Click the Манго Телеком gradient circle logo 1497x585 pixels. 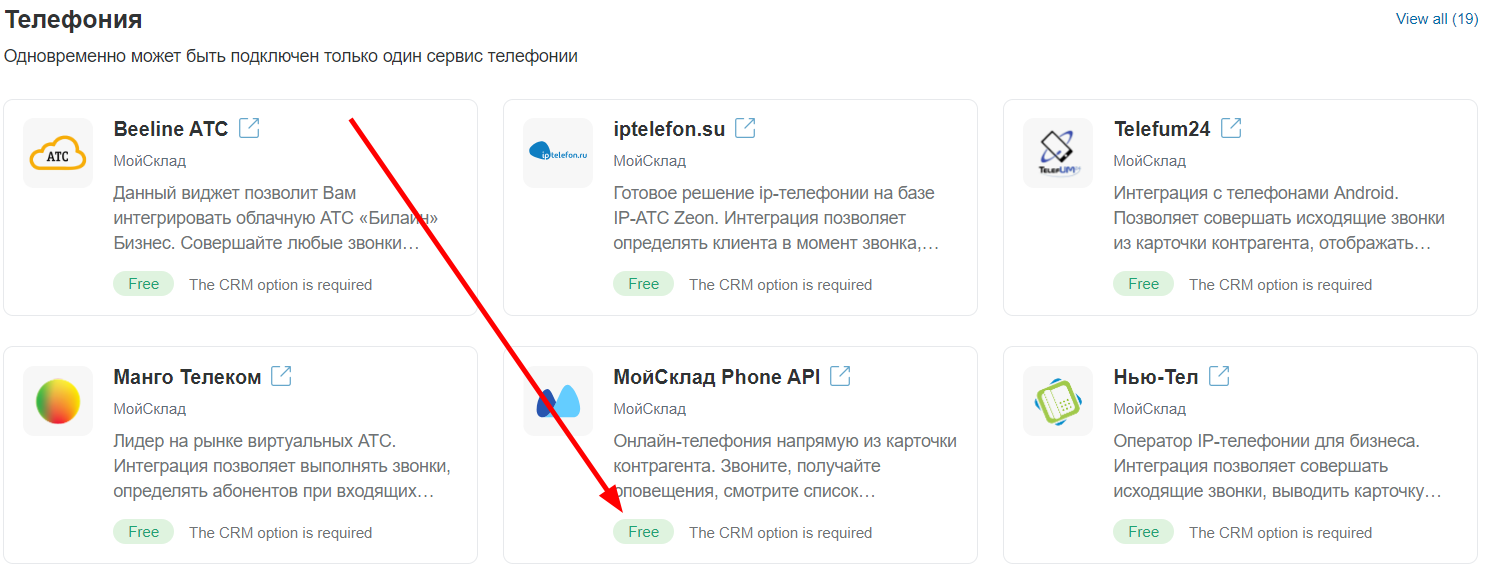(x=58, y=401)
